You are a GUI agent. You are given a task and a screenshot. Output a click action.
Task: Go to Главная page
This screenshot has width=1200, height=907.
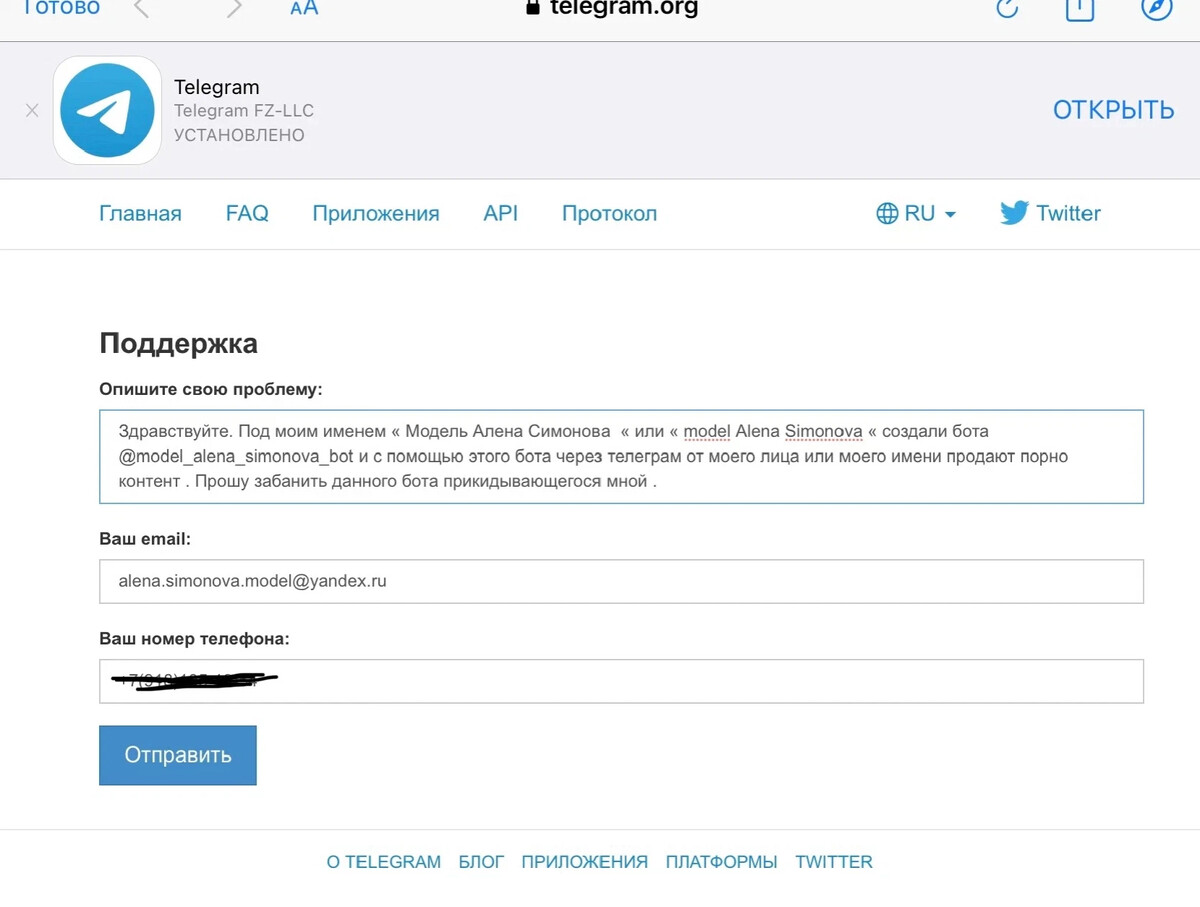tap(140, 213)
